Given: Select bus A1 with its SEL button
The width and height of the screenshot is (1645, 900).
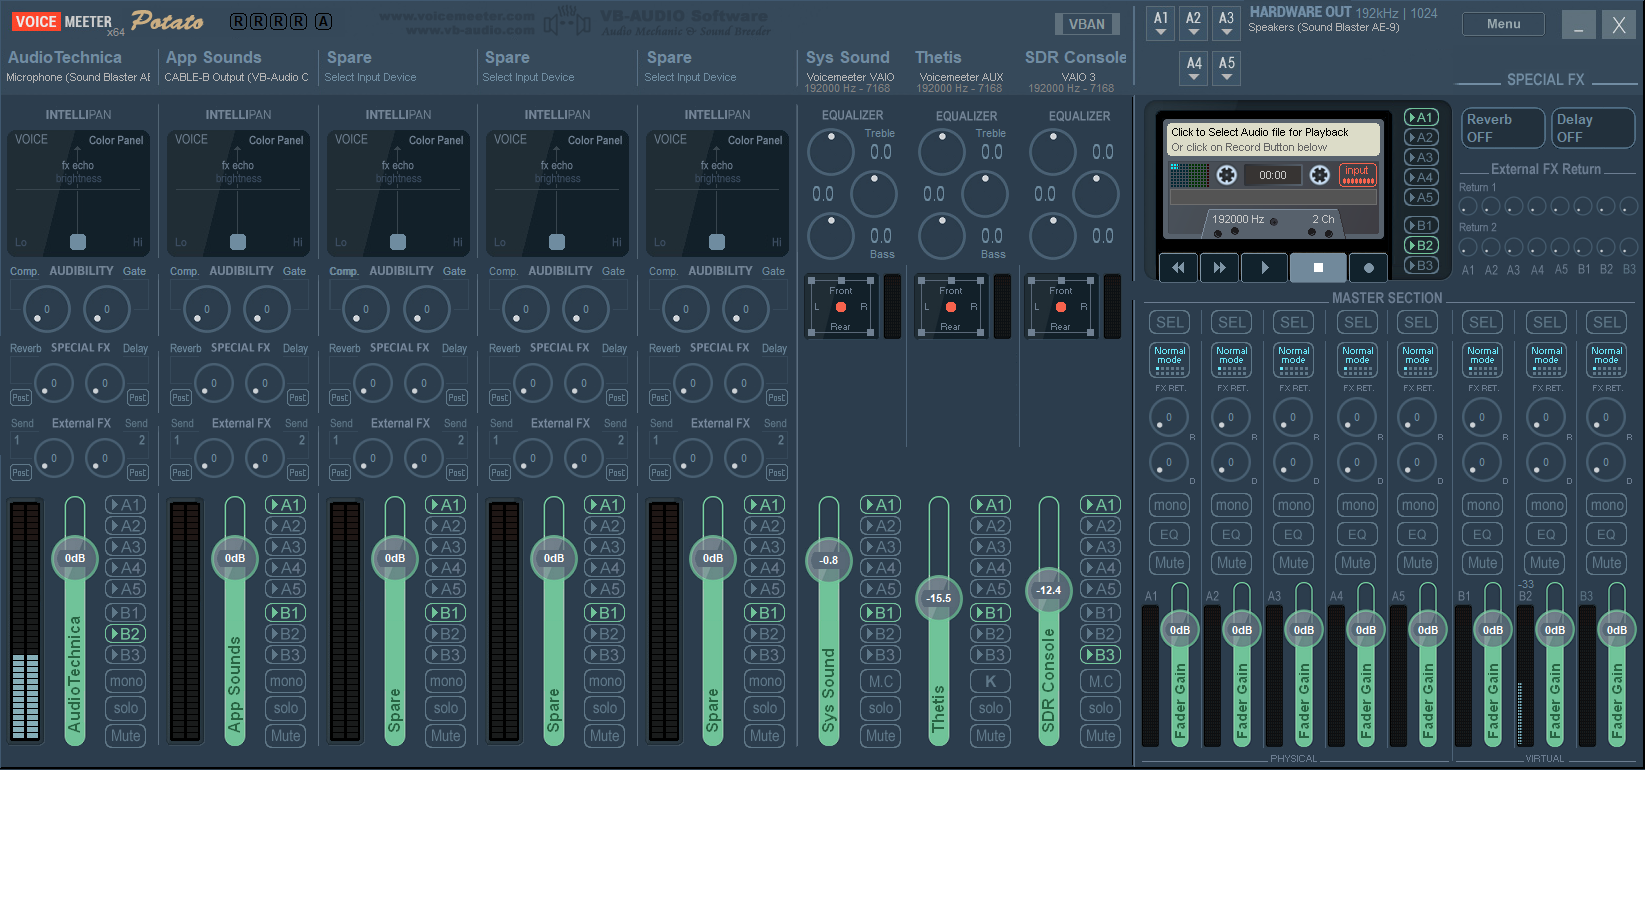Looking at the screenshot, I should 1170,322.
